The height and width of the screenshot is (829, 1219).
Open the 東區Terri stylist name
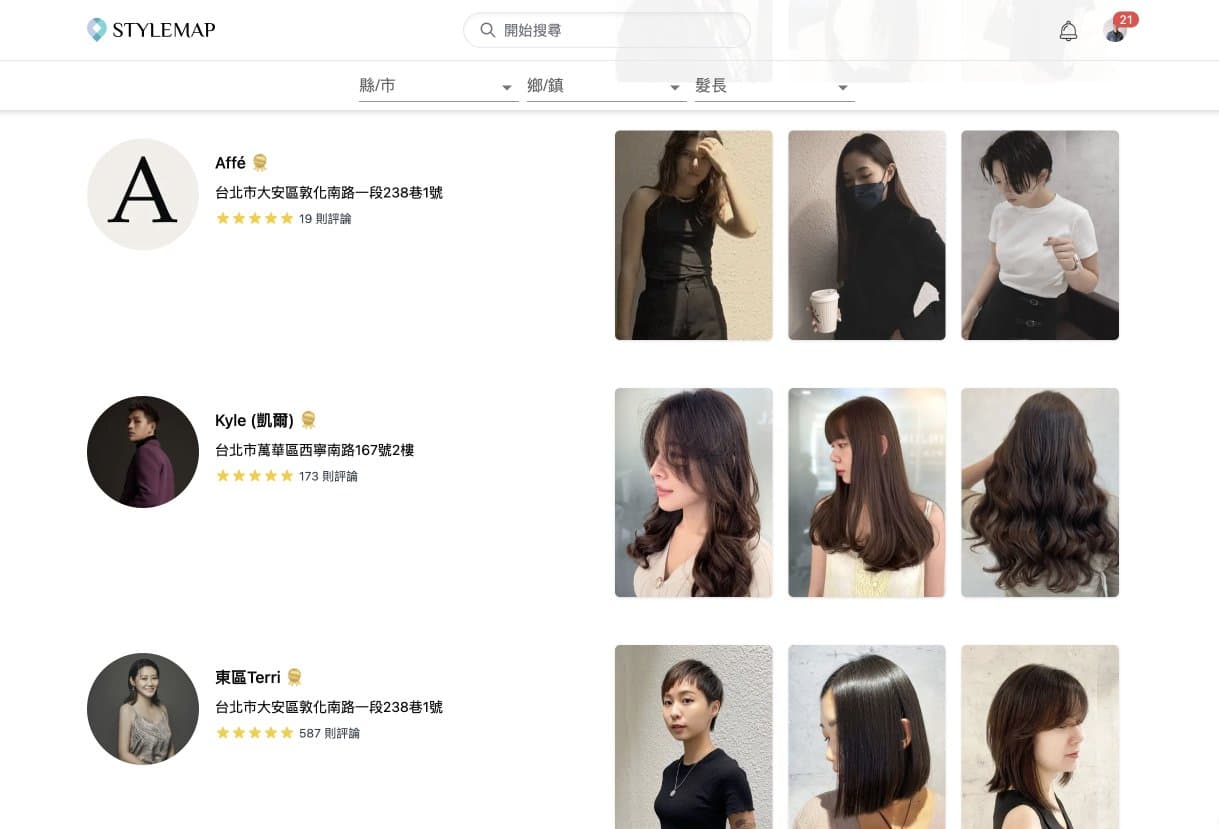tap(247, 677)
